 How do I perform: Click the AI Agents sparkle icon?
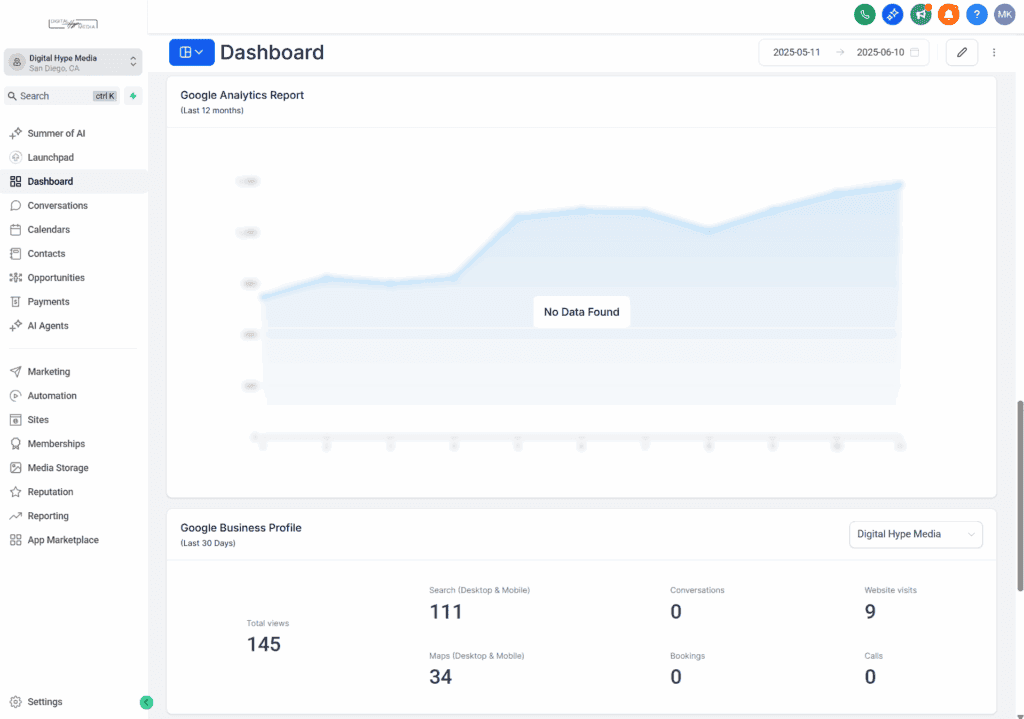[16, 326]
